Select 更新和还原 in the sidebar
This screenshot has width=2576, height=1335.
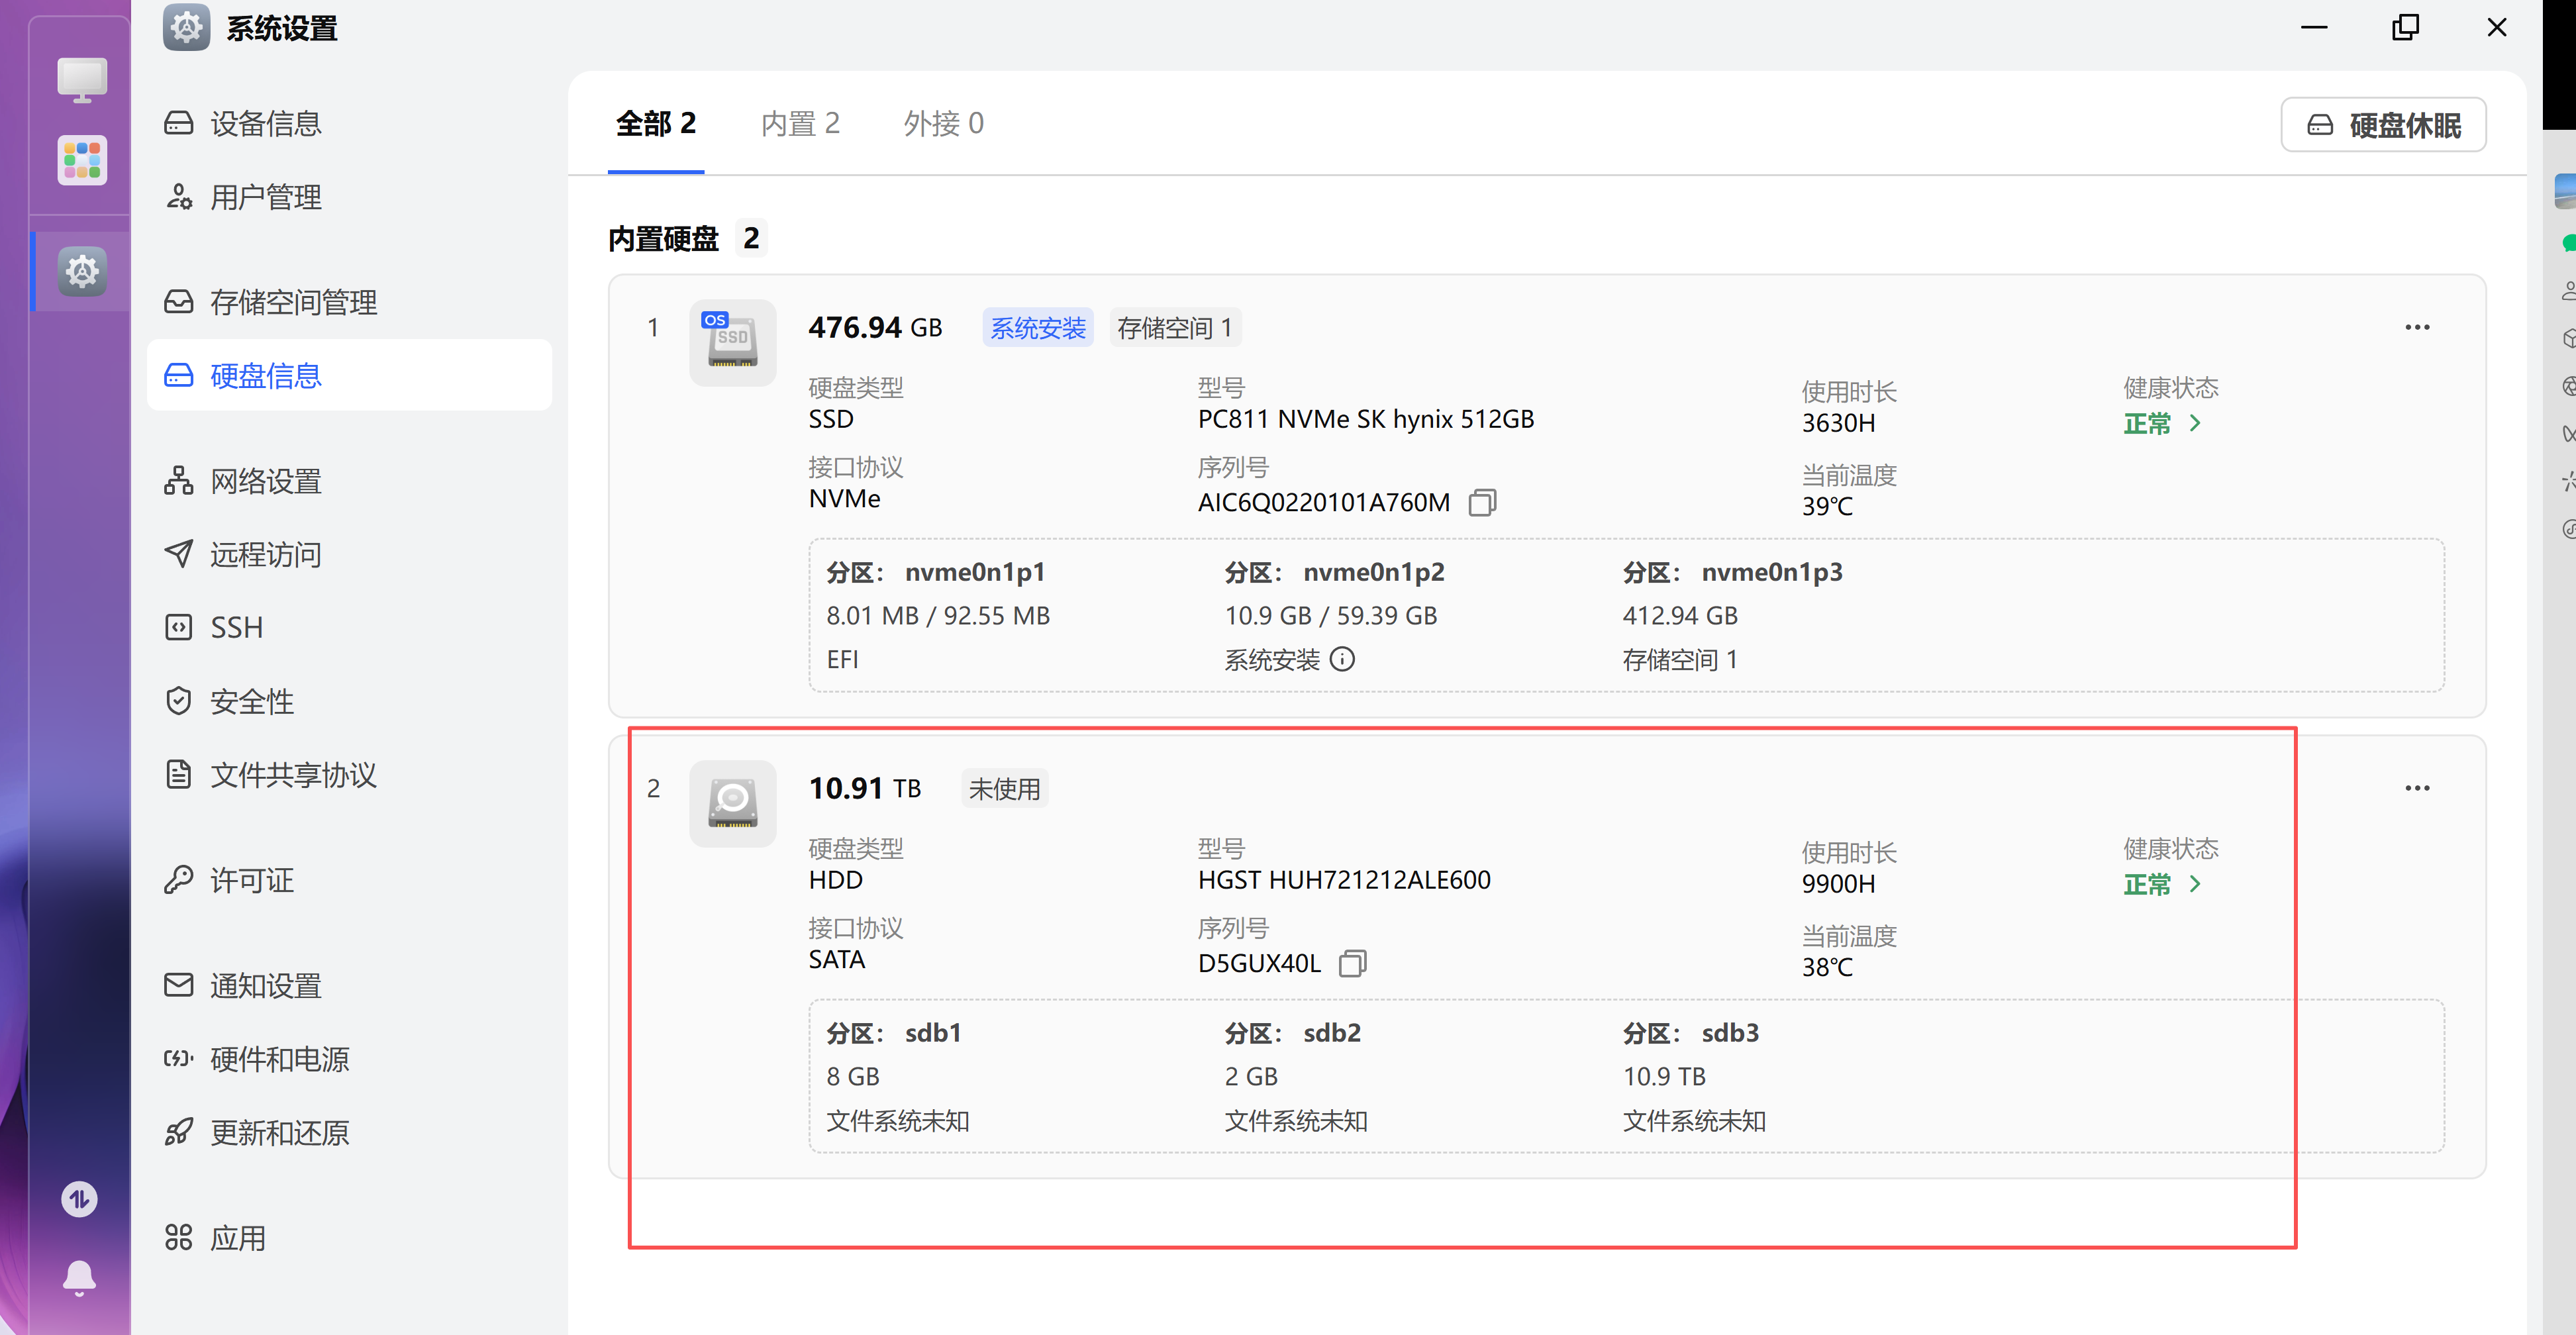[x=279, y=1132]
